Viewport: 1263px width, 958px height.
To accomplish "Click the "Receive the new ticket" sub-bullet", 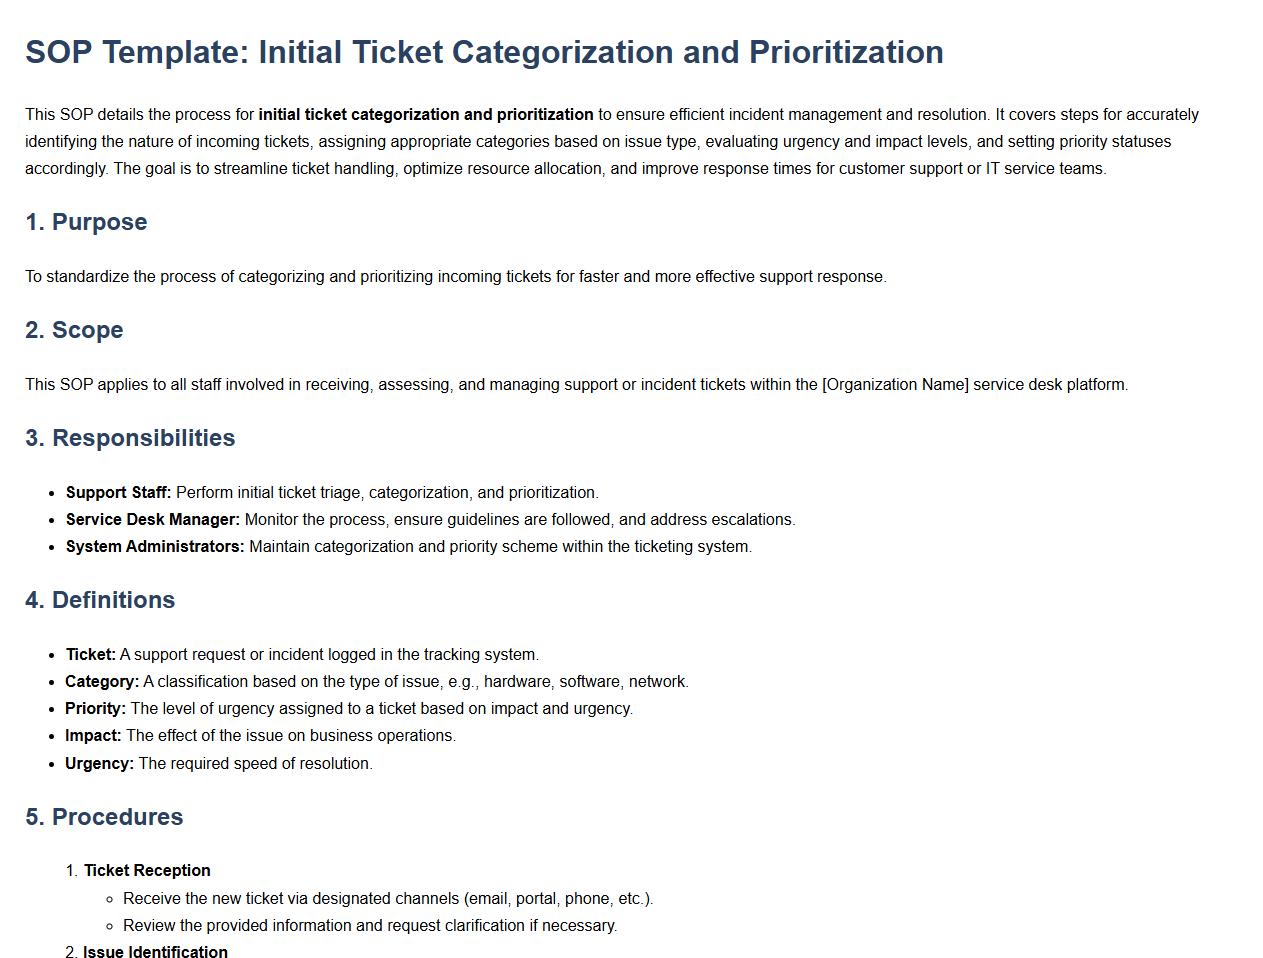I will [x=388, y=898].
